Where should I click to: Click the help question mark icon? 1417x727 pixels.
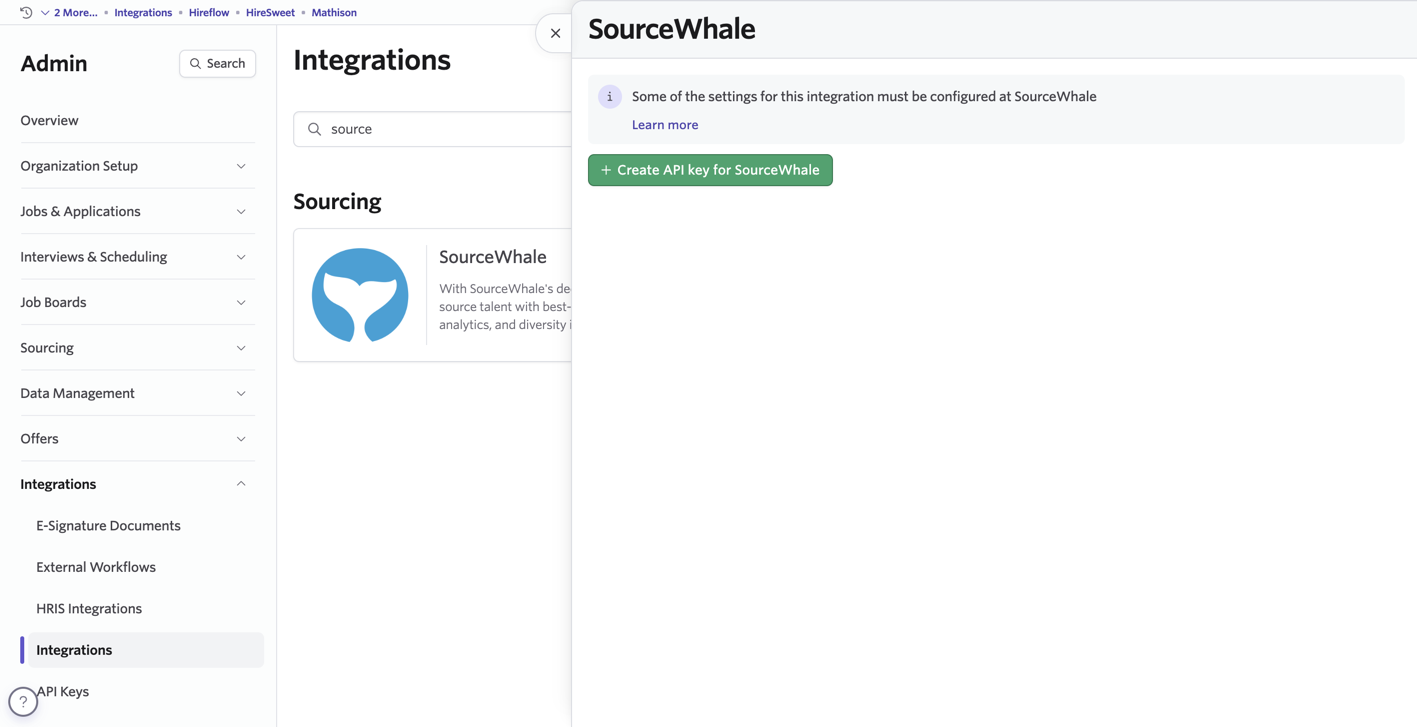click(x=23, y=702)
